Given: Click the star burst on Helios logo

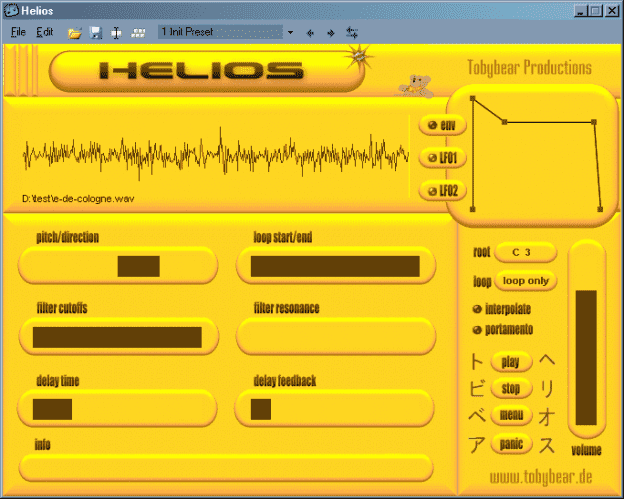Looking at the screenshot, I should [x=359, y=57].
